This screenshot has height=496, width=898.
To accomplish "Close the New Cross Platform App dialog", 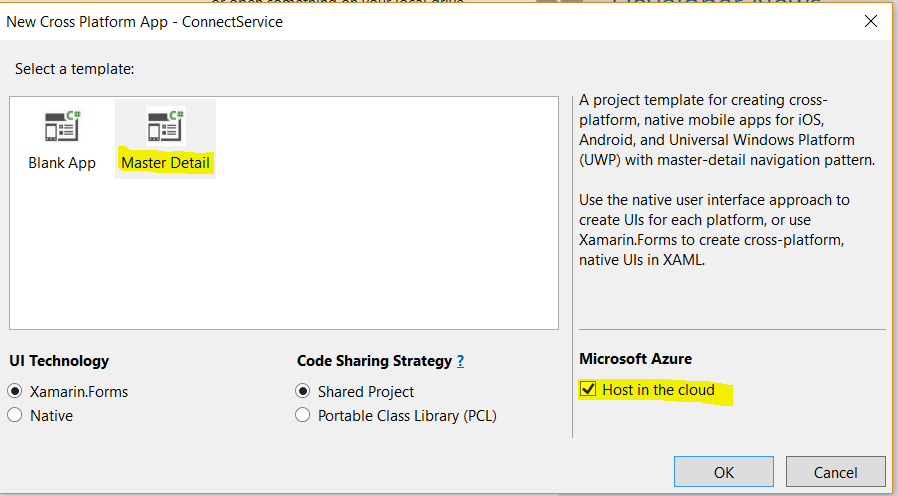I will (870, 21).
